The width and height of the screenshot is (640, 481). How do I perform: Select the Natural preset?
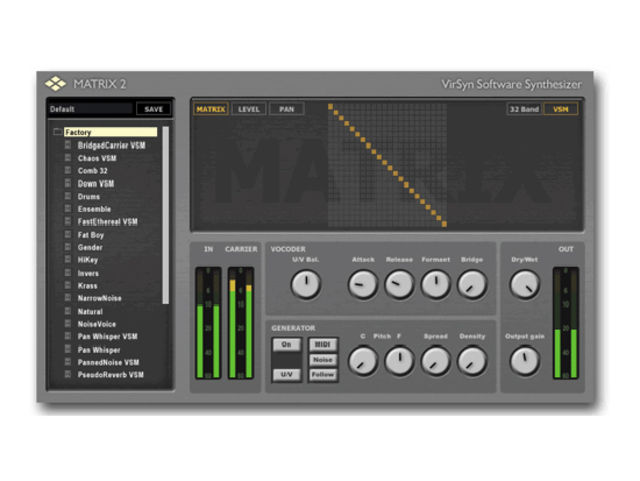pos(90,312)
